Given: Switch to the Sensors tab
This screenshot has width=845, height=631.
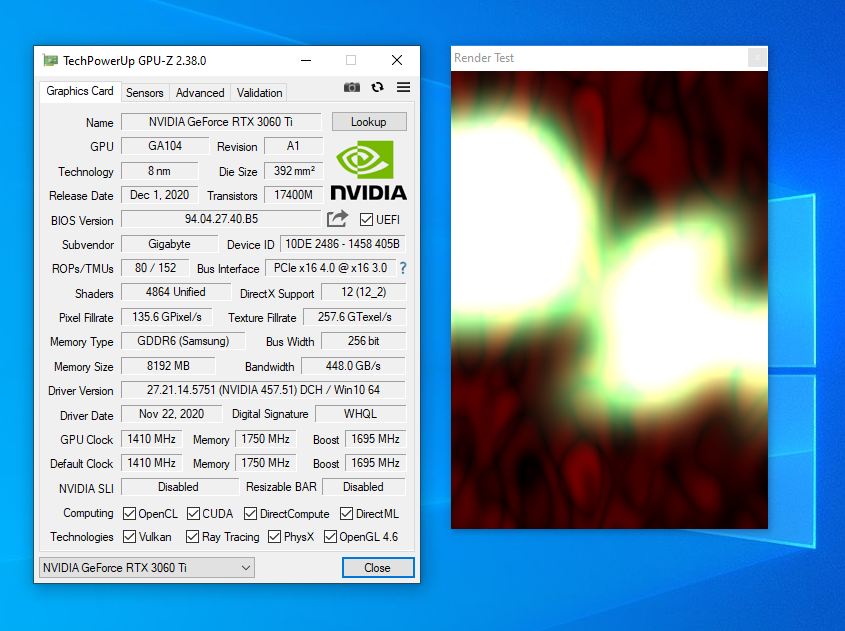Looking at the screenshot, I should tap(144, 93).
